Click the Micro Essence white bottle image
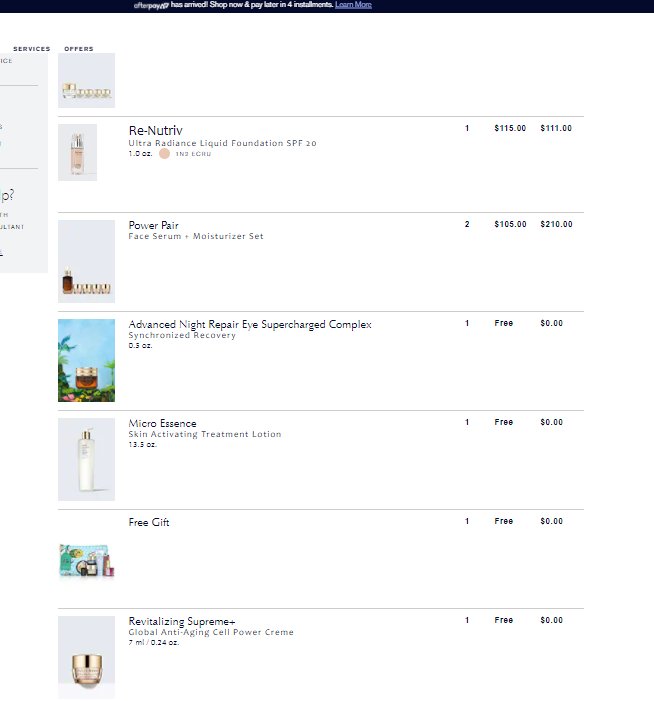The height and width of the screenshot is (701, 654). (86, 459)
